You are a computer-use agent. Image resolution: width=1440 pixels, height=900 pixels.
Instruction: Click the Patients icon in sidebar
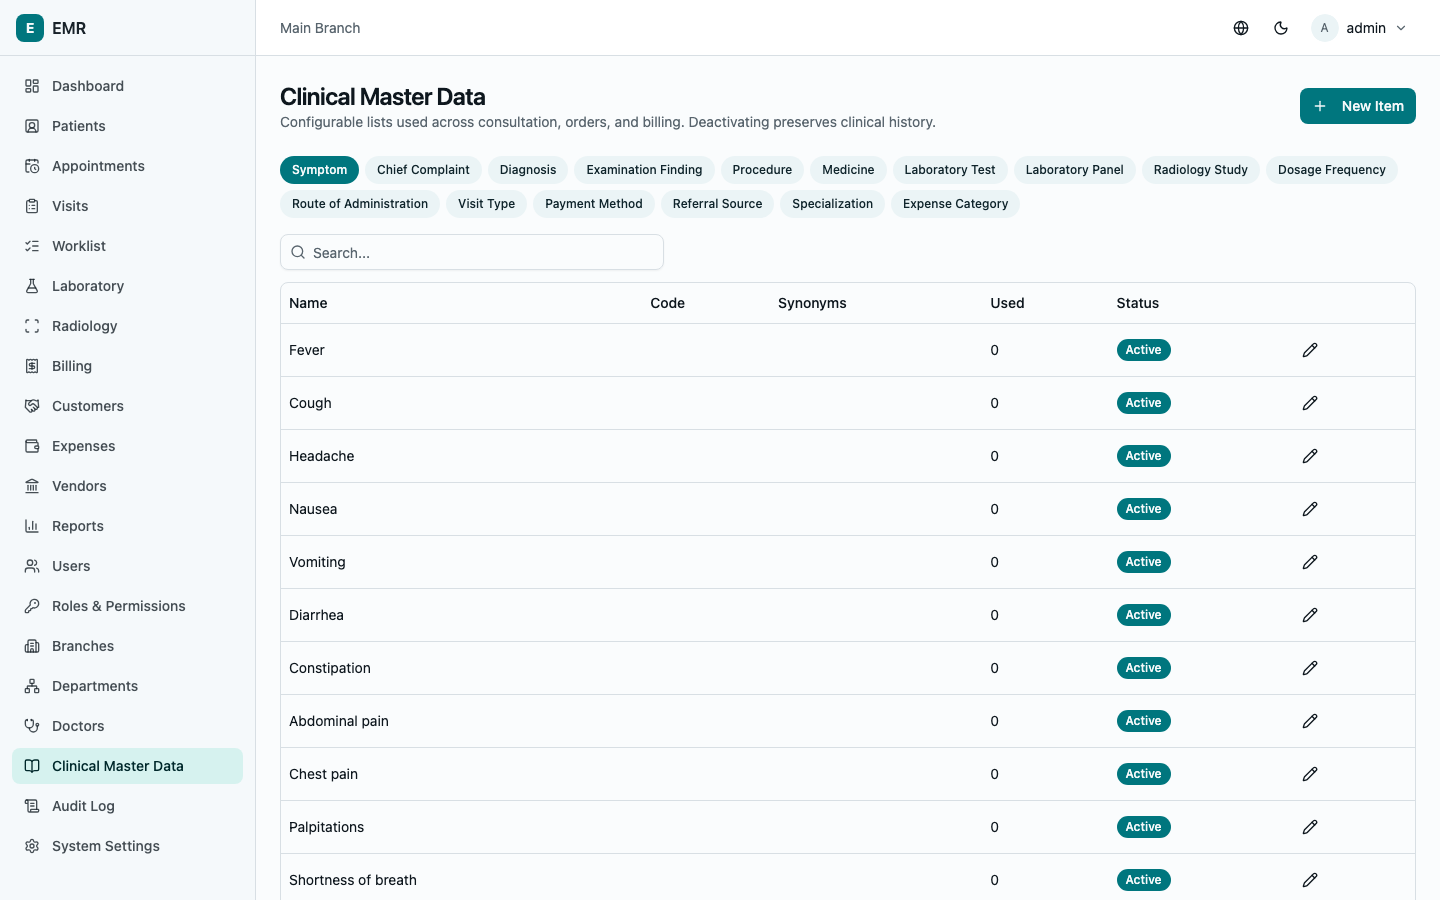click(x=32, y=126)
